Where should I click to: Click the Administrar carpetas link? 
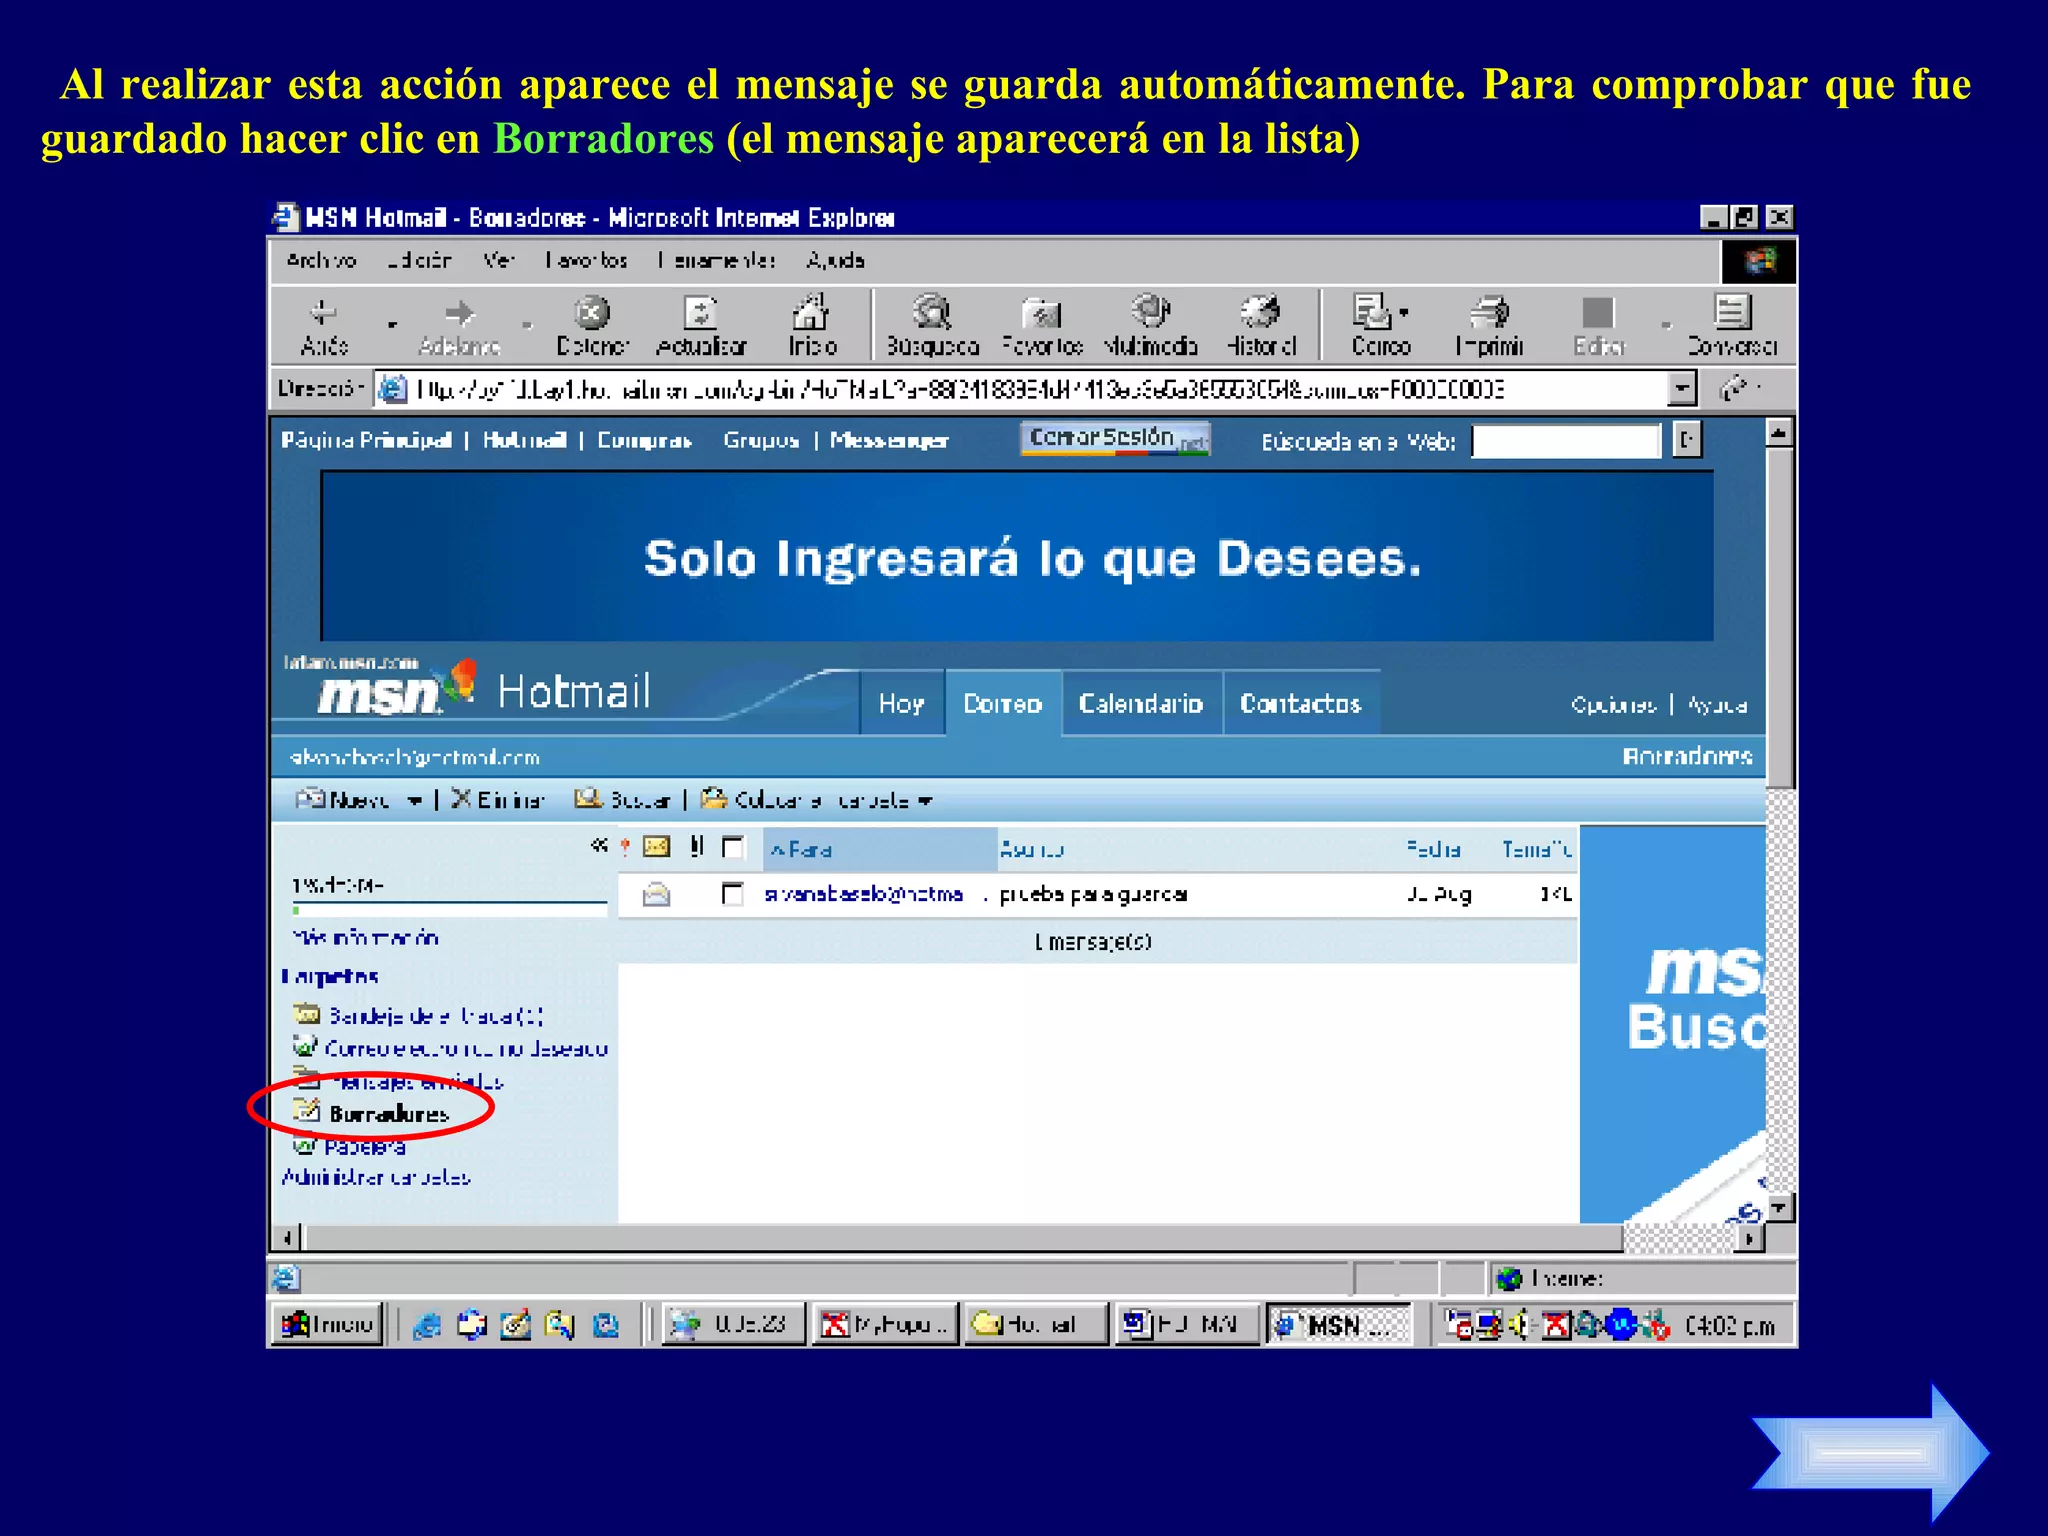[x=376, y=1177]
